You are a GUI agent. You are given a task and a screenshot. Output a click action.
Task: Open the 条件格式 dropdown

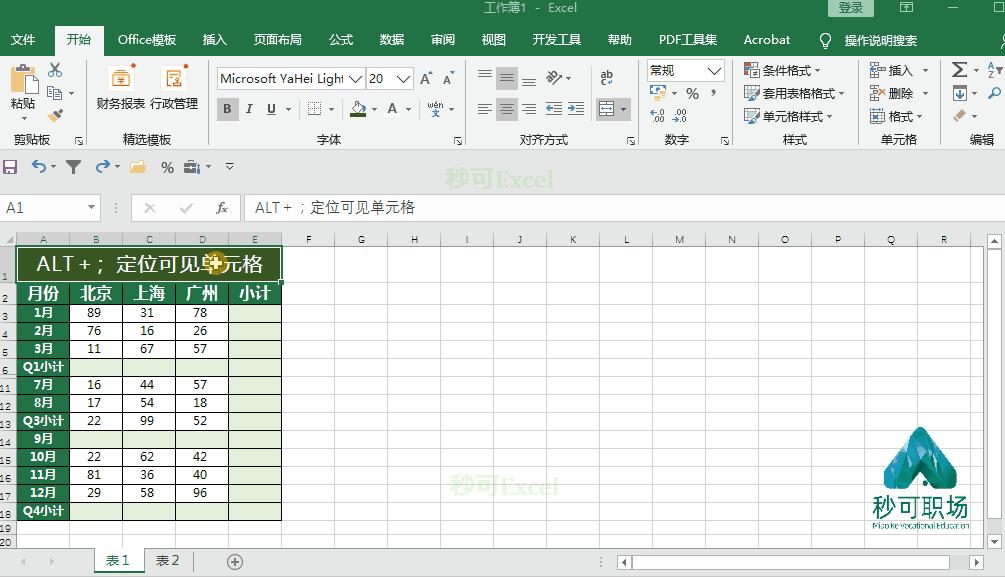point(790,70)
